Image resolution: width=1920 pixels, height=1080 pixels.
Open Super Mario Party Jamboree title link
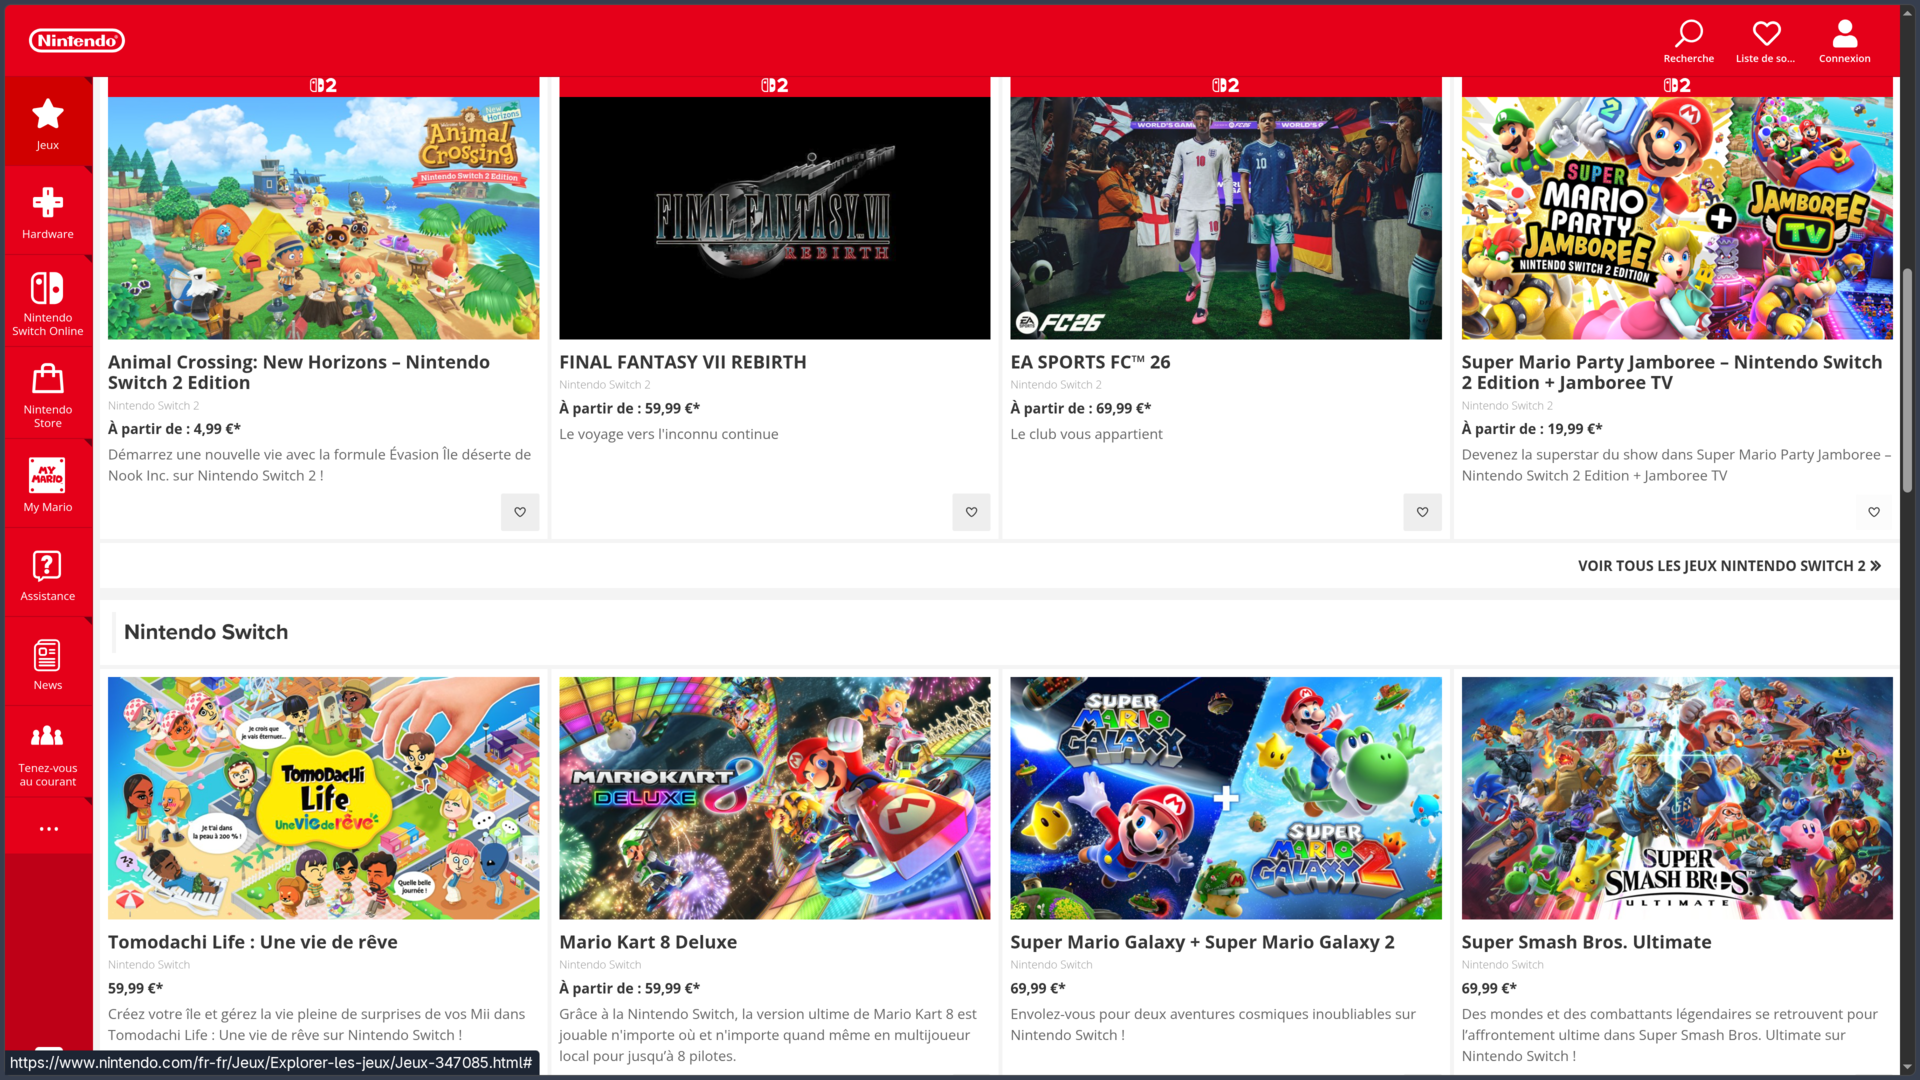coord(1672,372)
